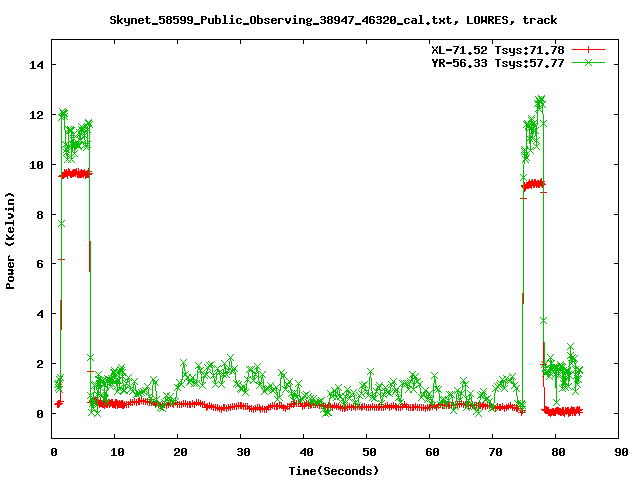Screen dimensions: 640x480
Task: Click the y-axis tick label 10
Action: coord(37,165)
